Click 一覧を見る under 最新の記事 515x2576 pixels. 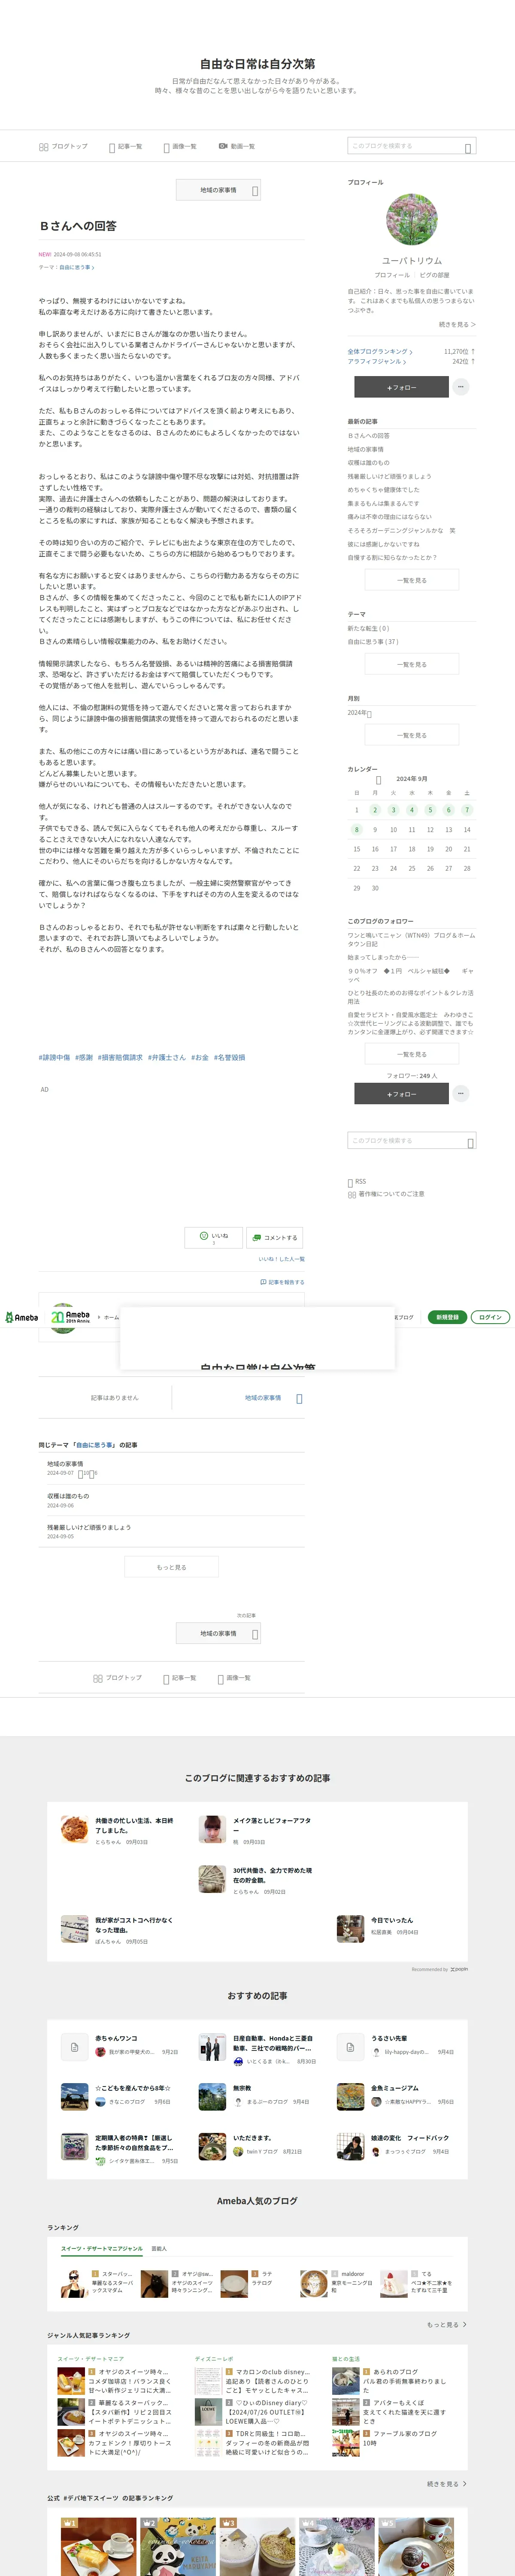pyautogui.click(x=412, y=580)
